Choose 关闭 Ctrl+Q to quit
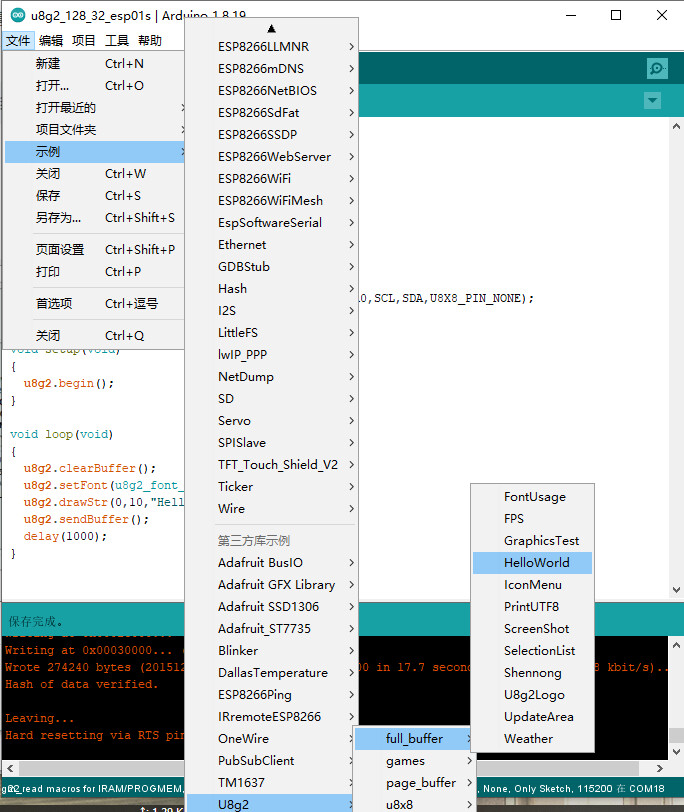Image resolution: width=684 pixels, height=812 pixels. (x=94, y=336)
